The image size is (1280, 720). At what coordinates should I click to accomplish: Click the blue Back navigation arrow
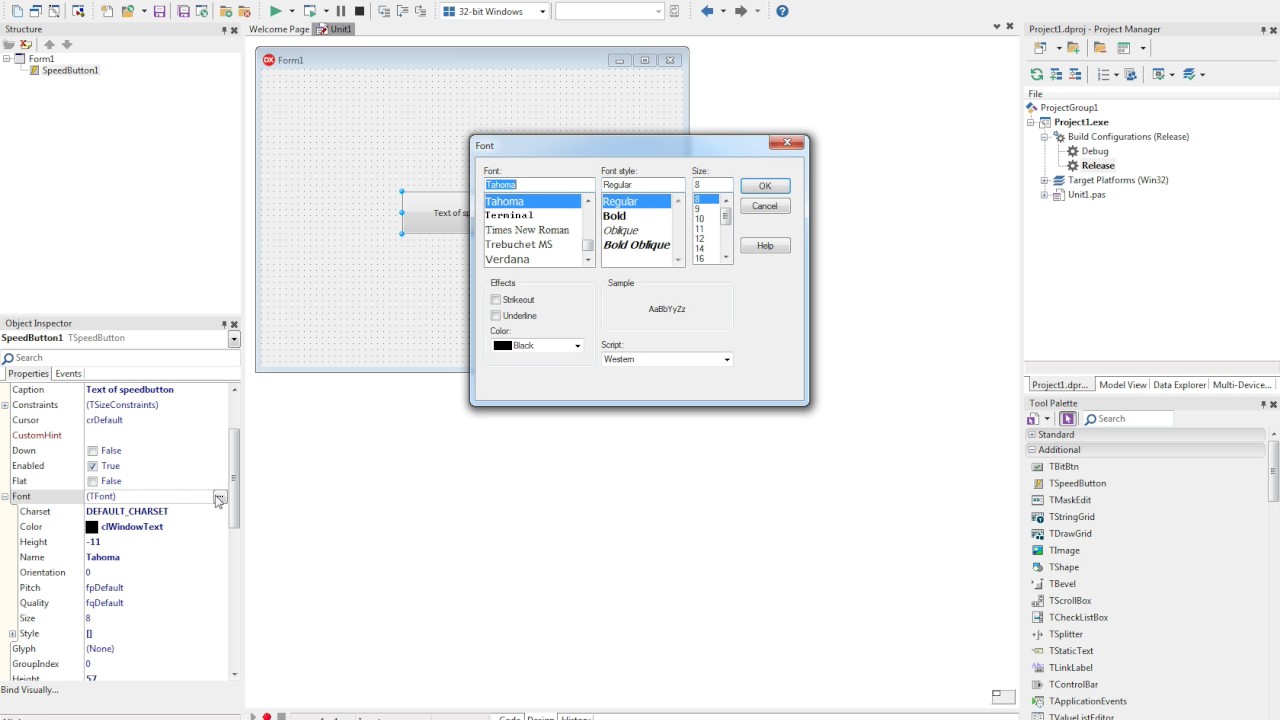click(x=707, y=11)
